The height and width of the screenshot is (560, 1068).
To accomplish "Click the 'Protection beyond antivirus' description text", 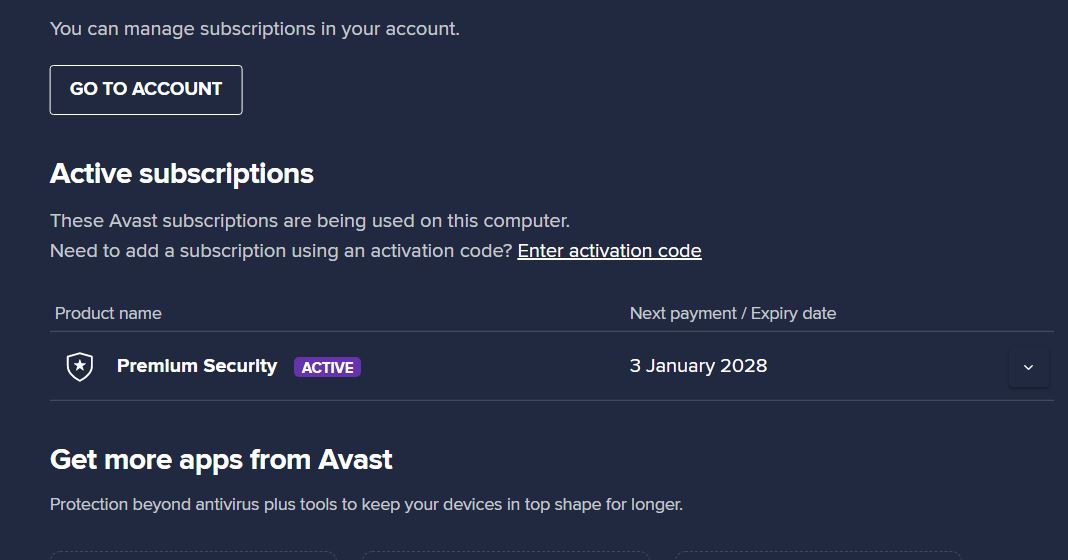I will click(x=366, y=505).
